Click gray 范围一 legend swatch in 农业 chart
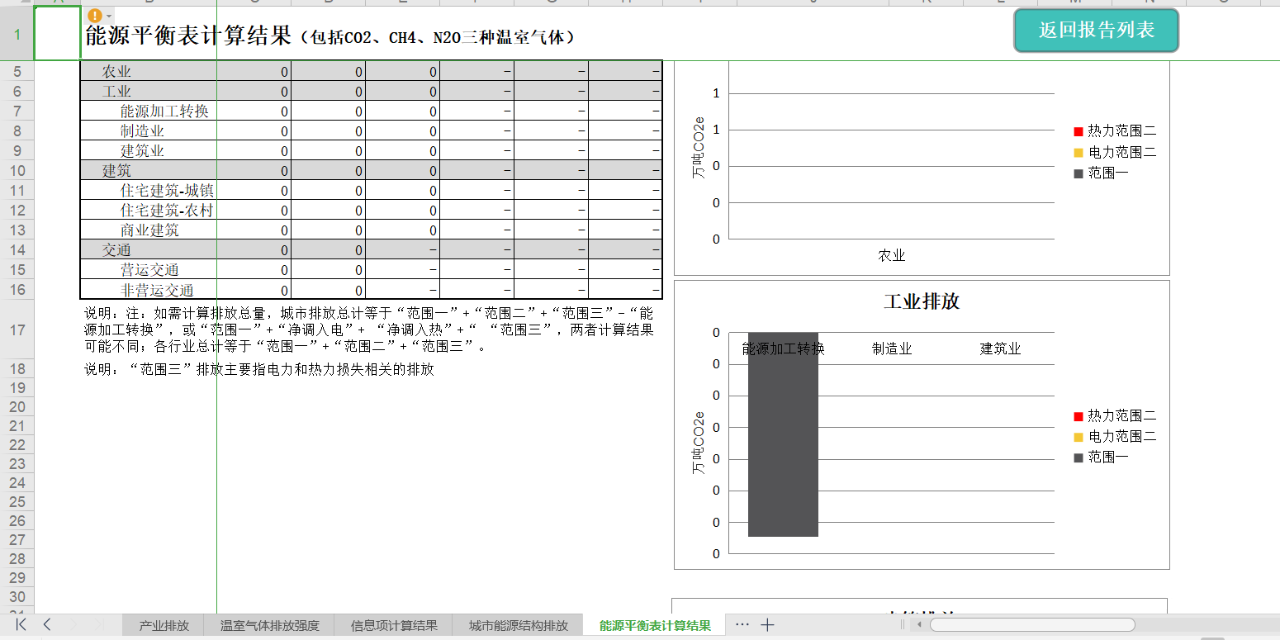This screenshot has width=1280, height=640. point(1078,173)
